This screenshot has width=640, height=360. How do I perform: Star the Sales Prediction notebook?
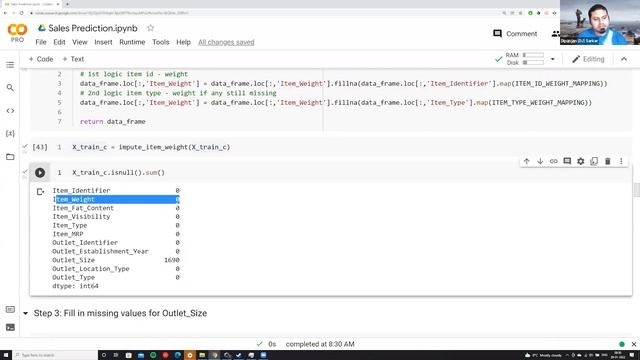[151, 28]
